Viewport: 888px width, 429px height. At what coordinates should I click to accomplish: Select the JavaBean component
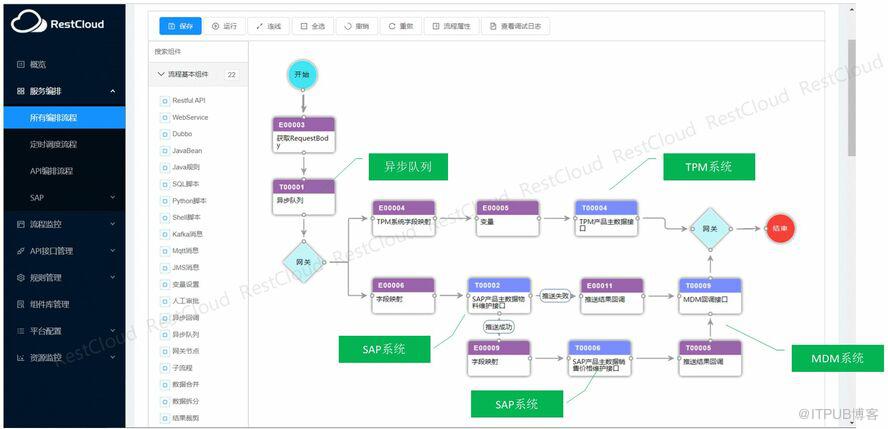coord(182,151)
